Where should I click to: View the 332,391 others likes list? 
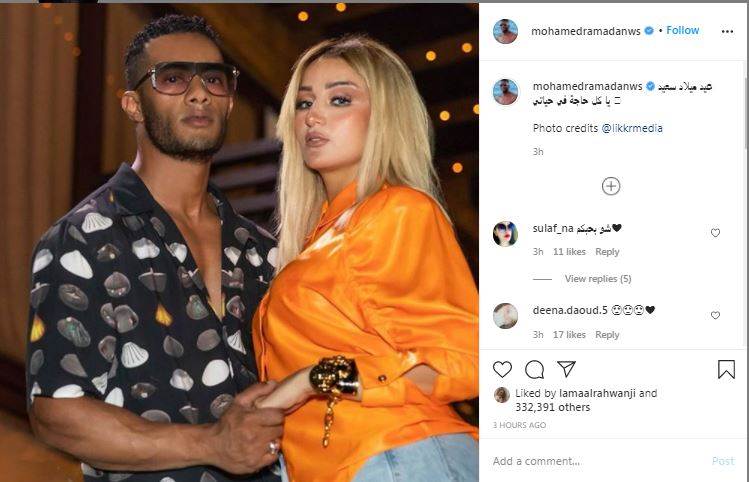click(x=552, y=407)
